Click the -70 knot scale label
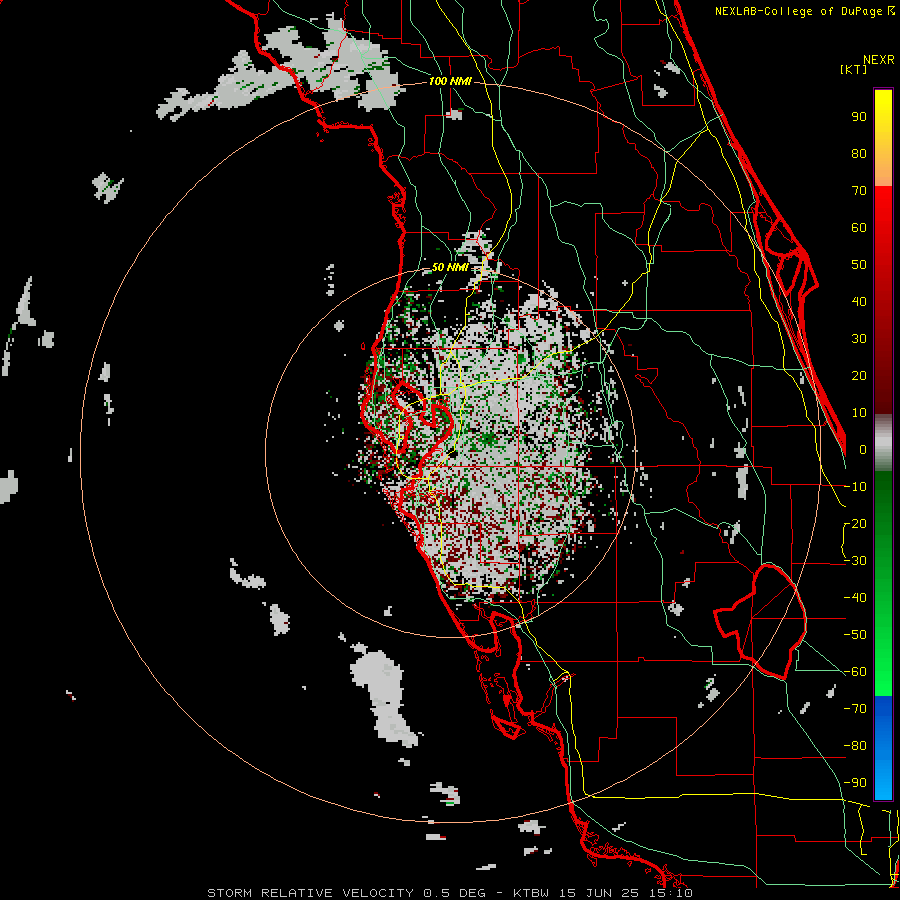The image size is (900, 900). (x=855, y=709)
